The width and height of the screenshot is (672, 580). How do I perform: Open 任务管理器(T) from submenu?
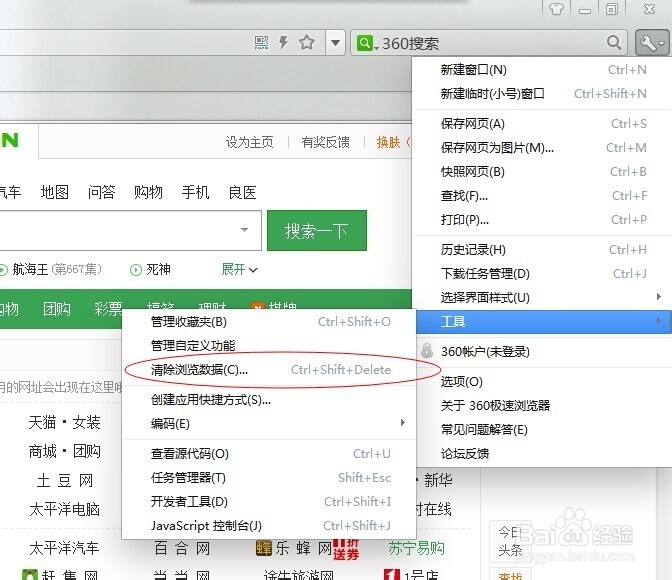(270, 478)
